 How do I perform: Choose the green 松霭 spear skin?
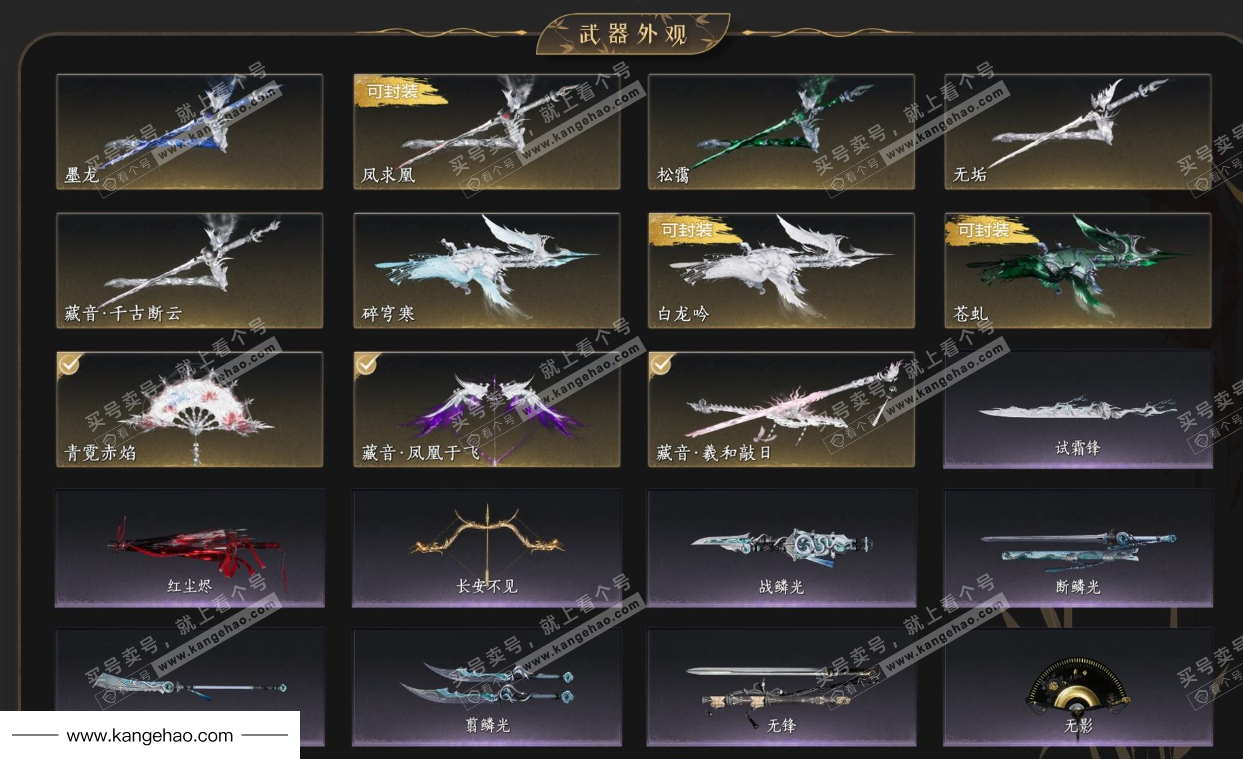pos(781,131)
